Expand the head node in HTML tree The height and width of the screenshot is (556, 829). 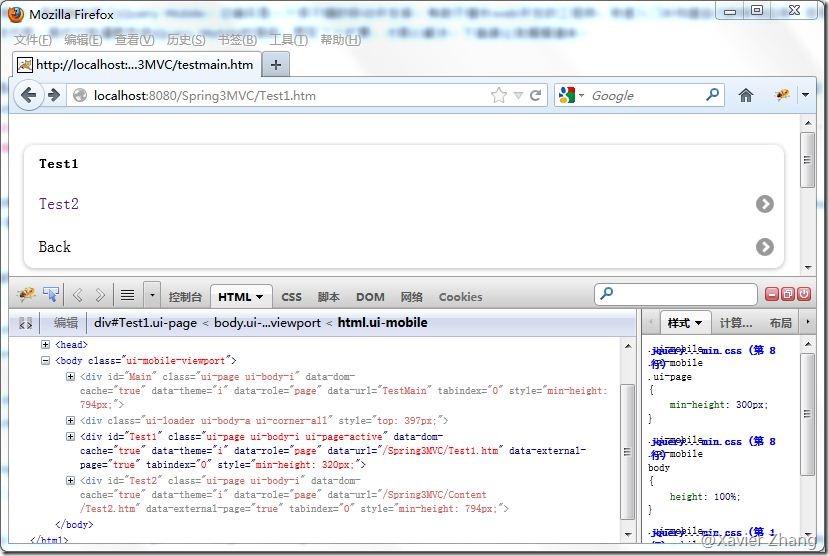point(46,344)
